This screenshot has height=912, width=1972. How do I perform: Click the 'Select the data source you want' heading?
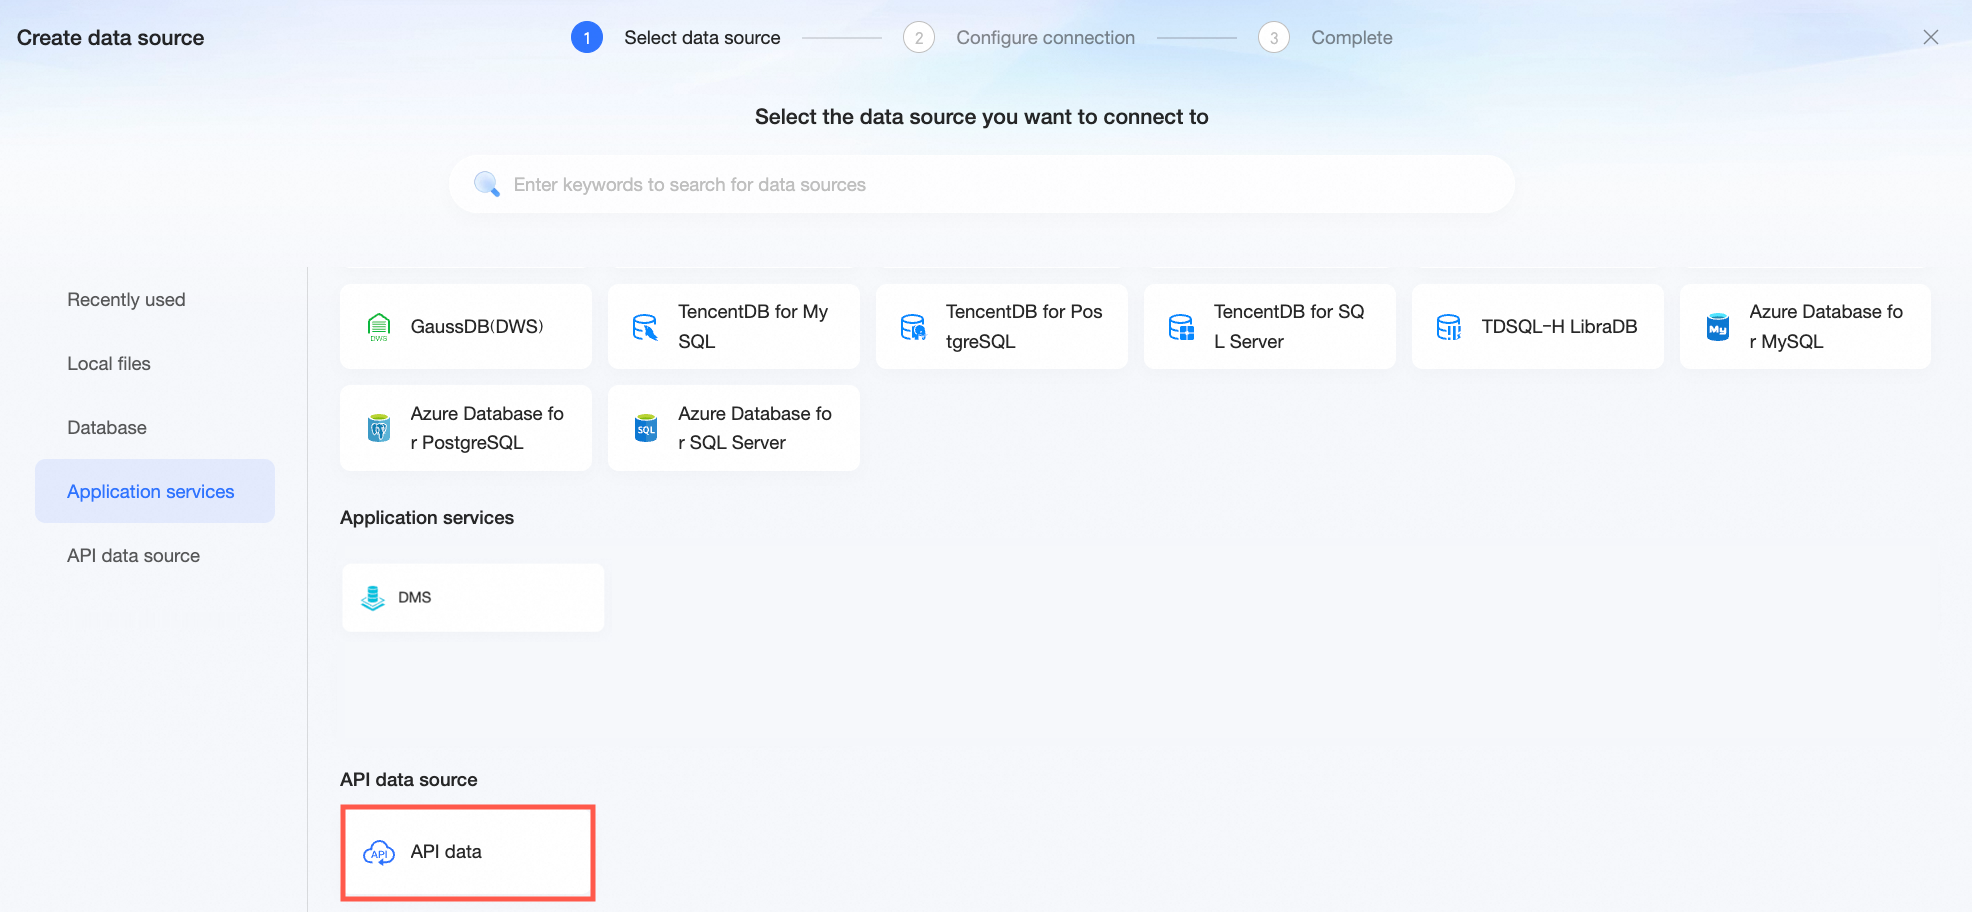coord(981,117)
